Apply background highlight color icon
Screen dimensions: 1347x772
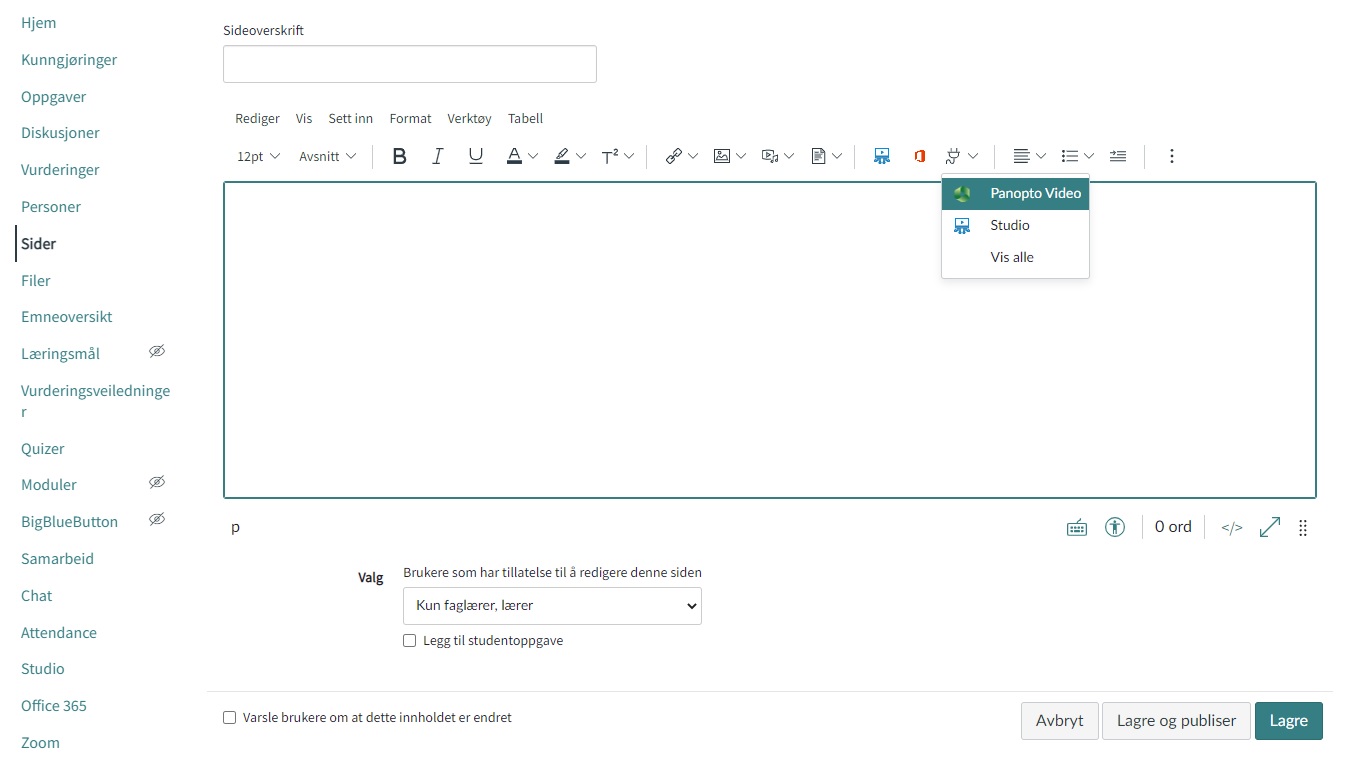(562, 156)
